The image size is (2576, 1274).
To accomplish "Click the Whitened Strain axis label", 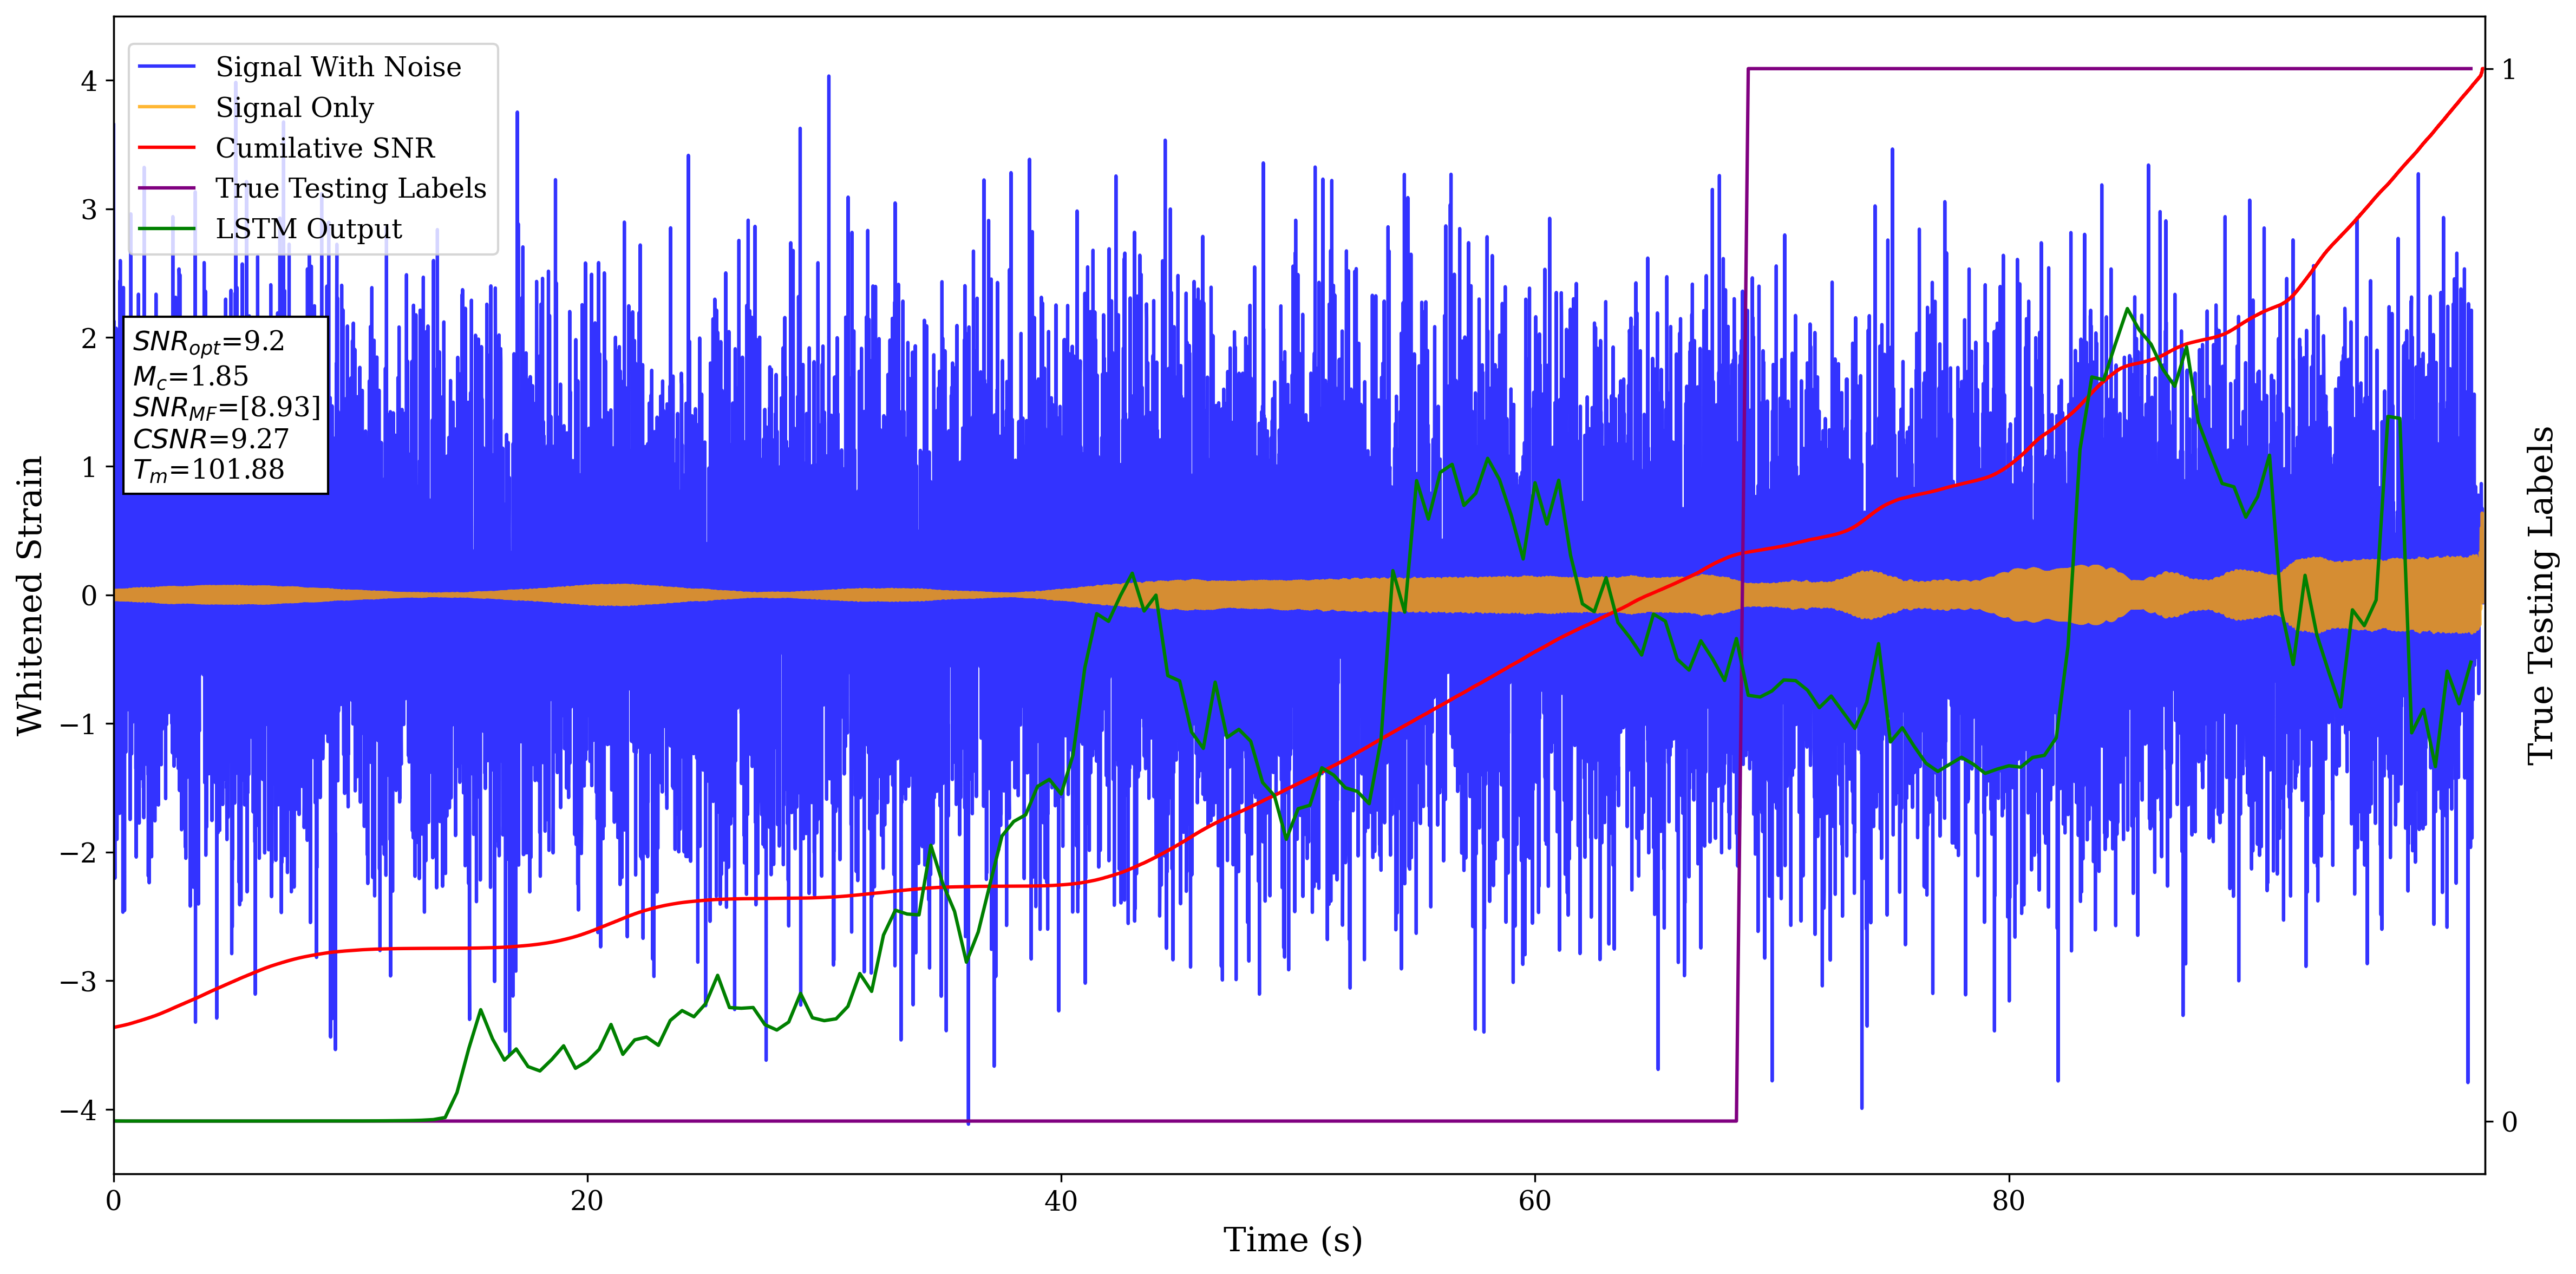I will pos(30,595).
